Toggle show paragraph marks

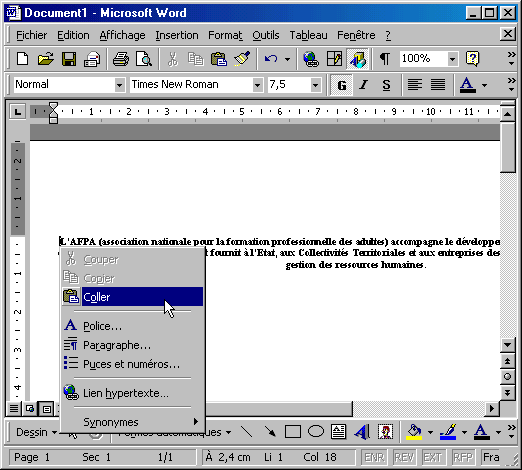[385, 59]
